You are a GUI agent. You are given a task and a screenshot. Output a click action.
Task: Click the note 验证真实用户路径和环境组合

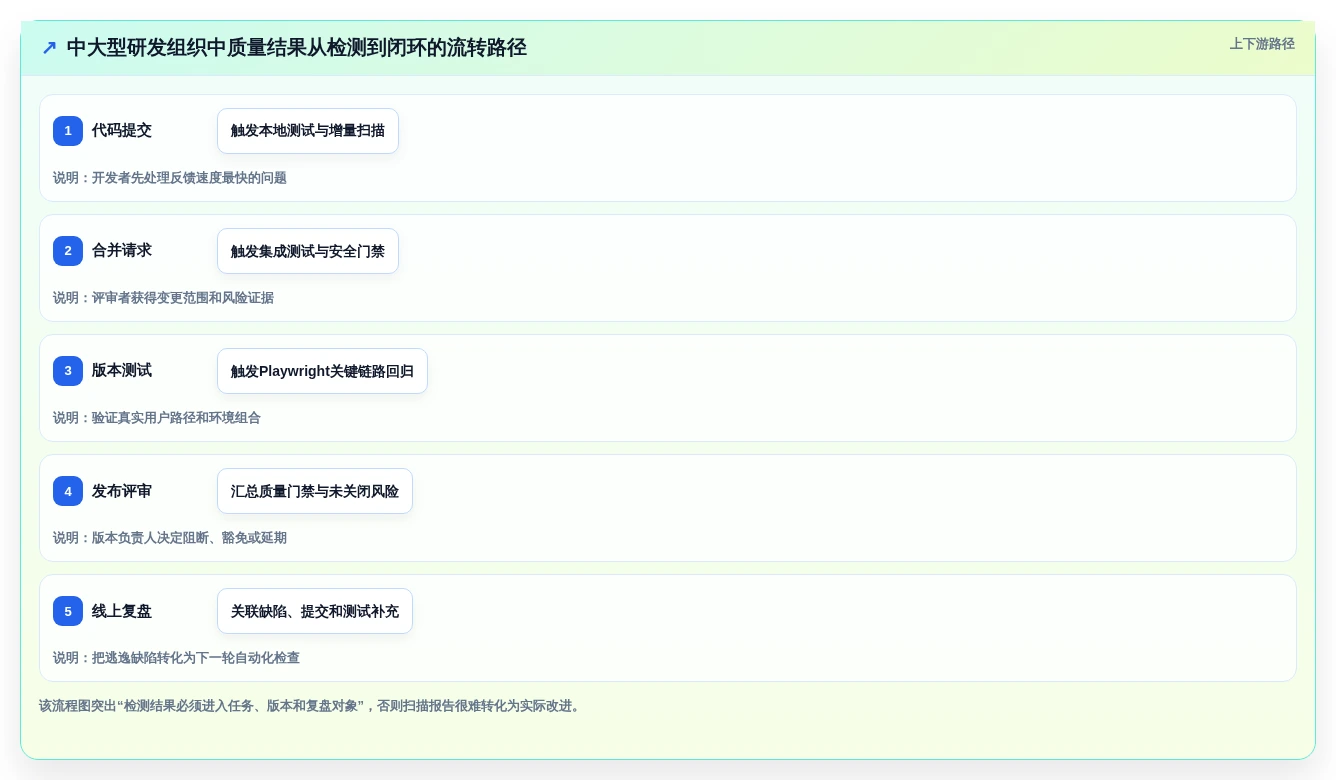click(x=157, y=418)
